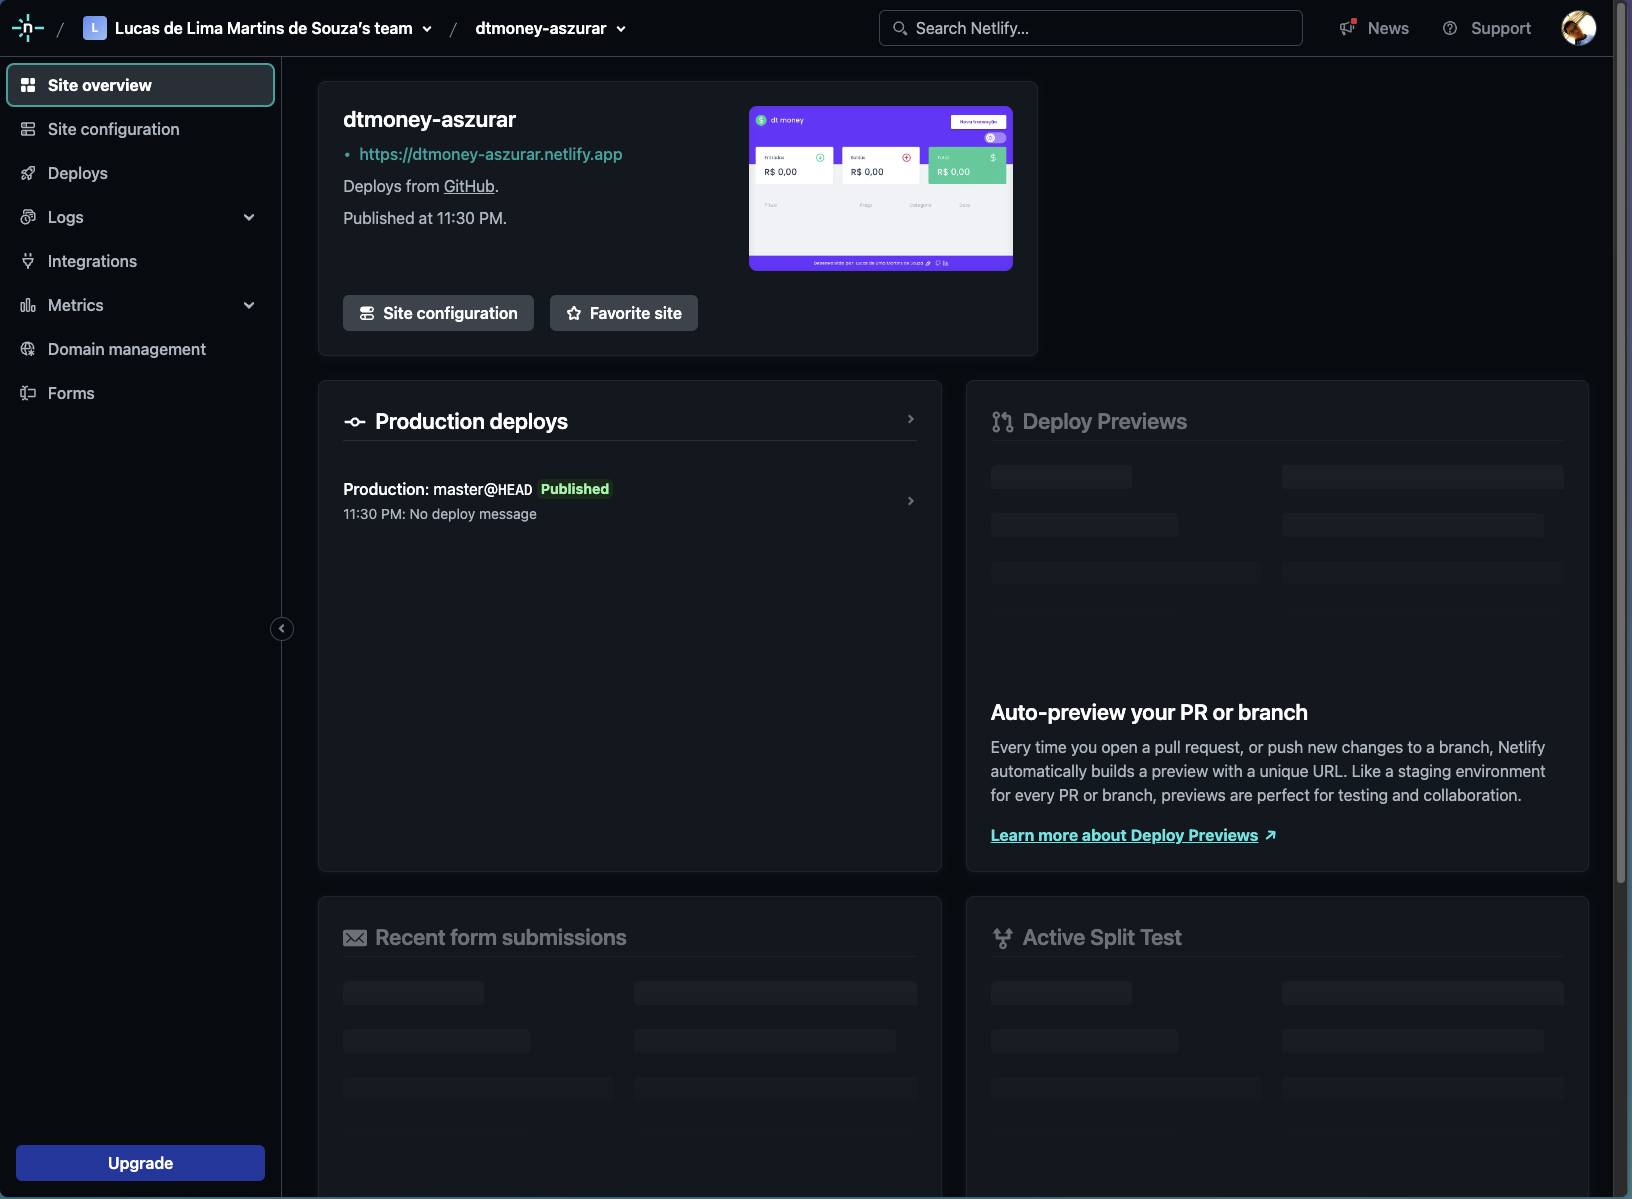The image size is (1632, 1199).
Task: Expand the Logs submenu chevron
Action: [x=249, y=217]
